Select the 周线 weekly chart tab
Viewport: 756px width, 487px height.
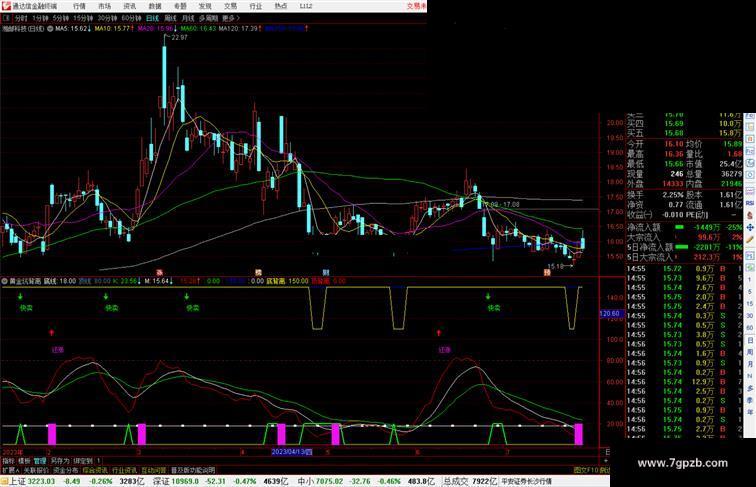coord(170,18)
